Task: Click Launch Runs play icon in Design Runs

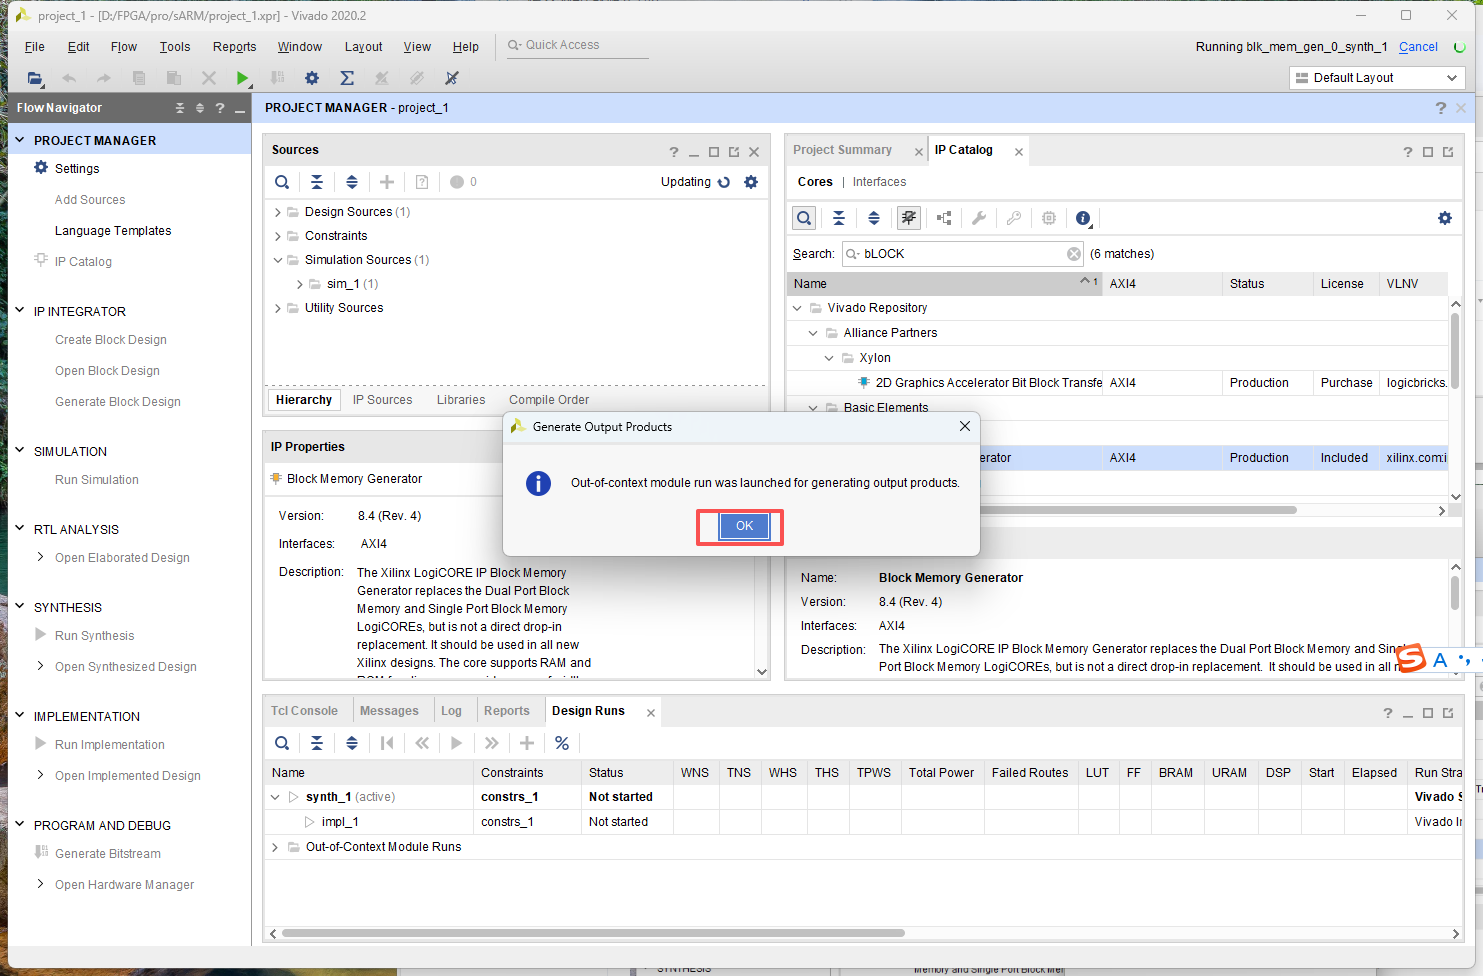Action: [x=457, y=743]
